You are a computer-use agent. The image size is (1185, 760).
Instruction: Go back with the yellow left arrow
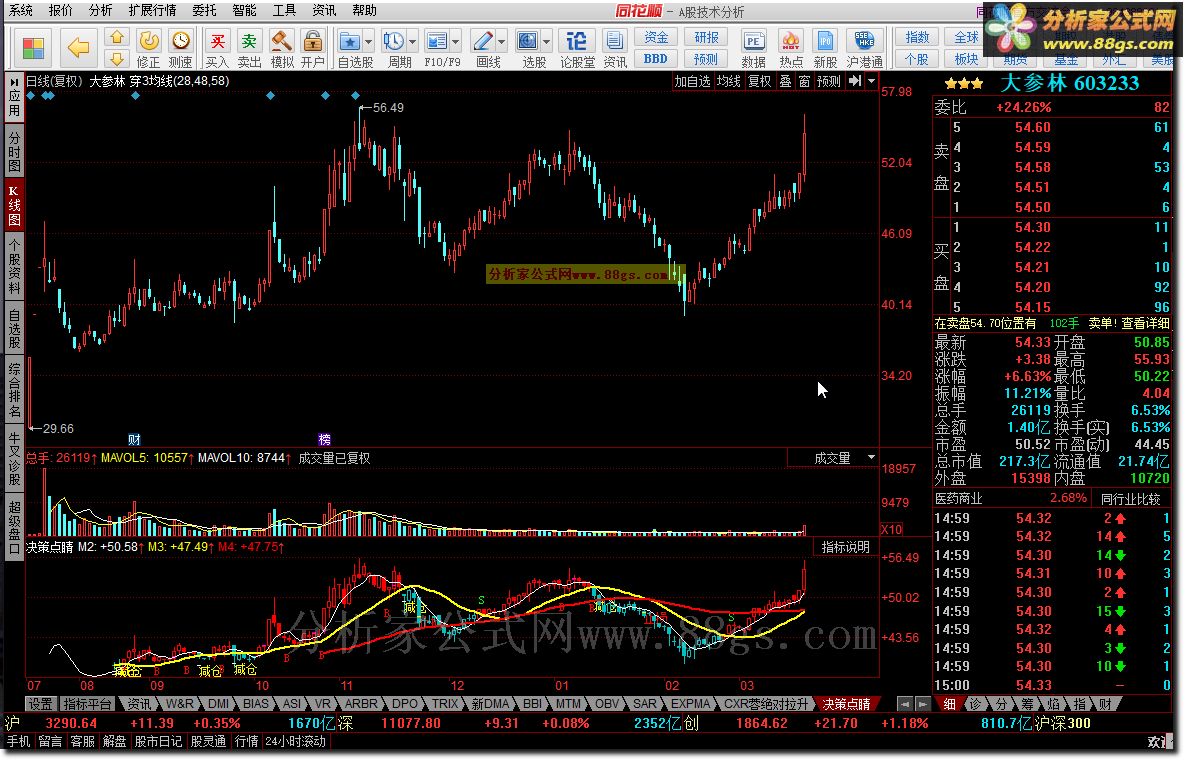pos(78,48)
